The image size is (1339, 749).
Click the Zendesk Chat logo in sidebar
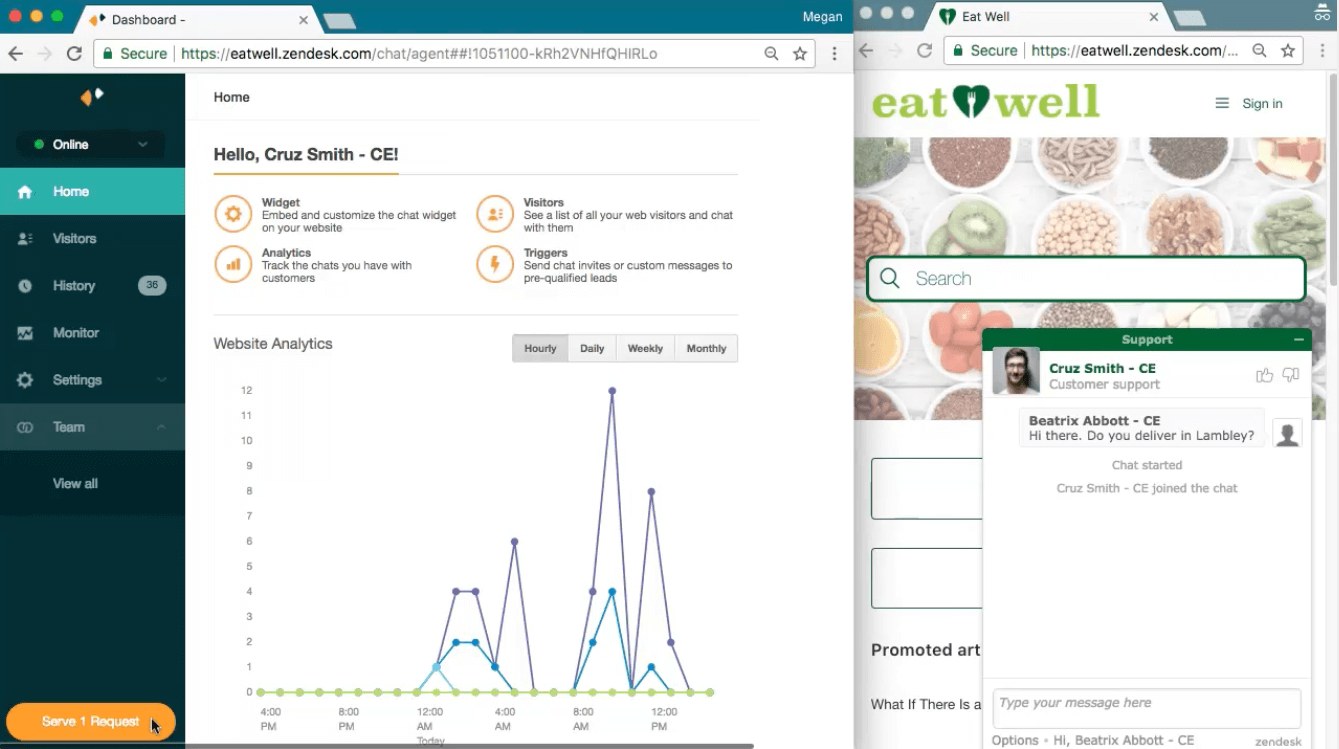pyautogui.click(x=91, y=97)
